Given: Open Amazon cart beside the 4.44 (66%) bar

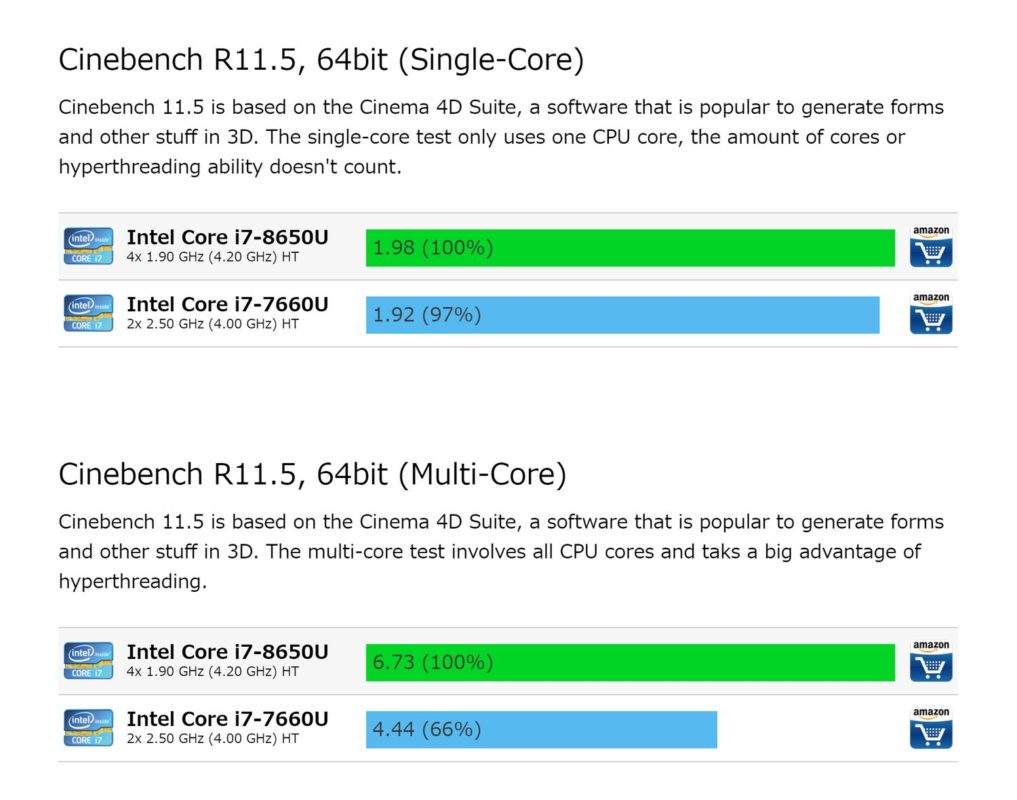Looking at the screenshot, I should point(931,728).
